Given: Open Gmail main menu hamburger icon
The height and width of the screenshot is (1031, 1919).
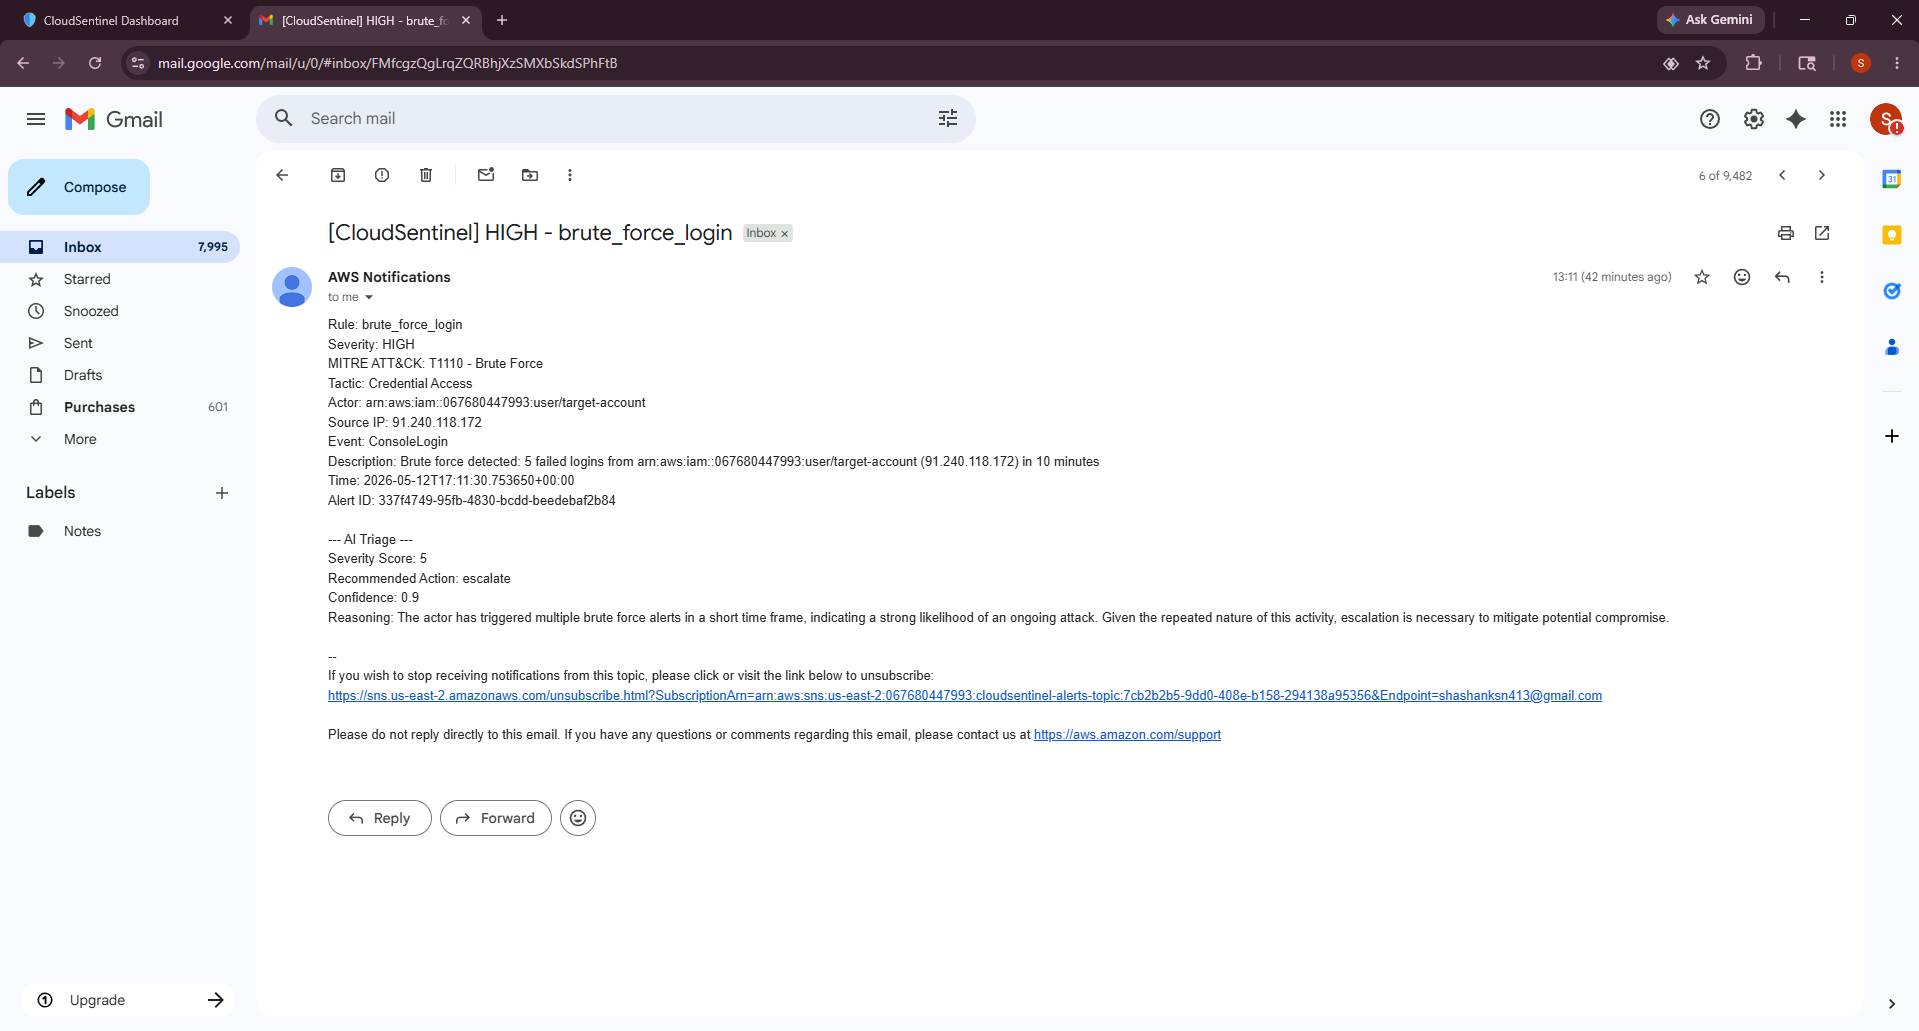Looking at the screenshot, I should [36, 119].
